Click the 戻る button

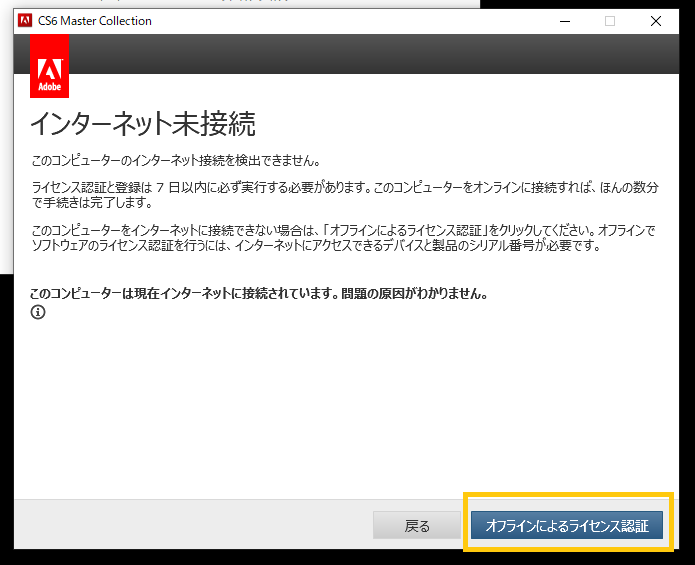point(417,525)
